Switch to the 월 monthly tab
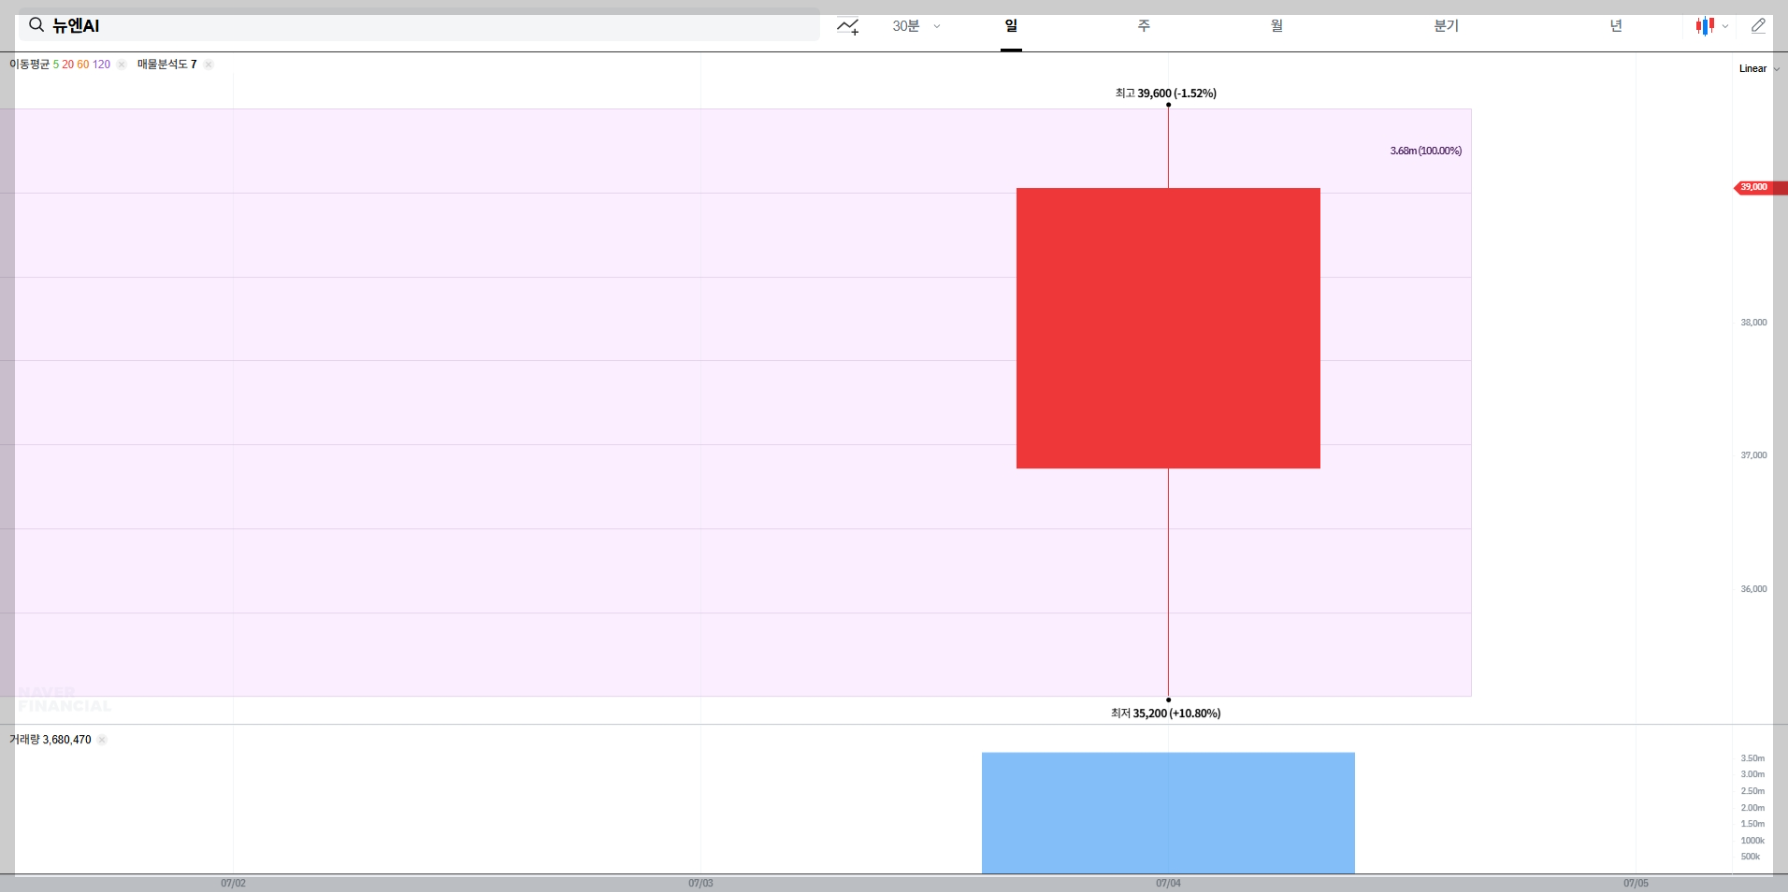 click(x=1277, y=26)
